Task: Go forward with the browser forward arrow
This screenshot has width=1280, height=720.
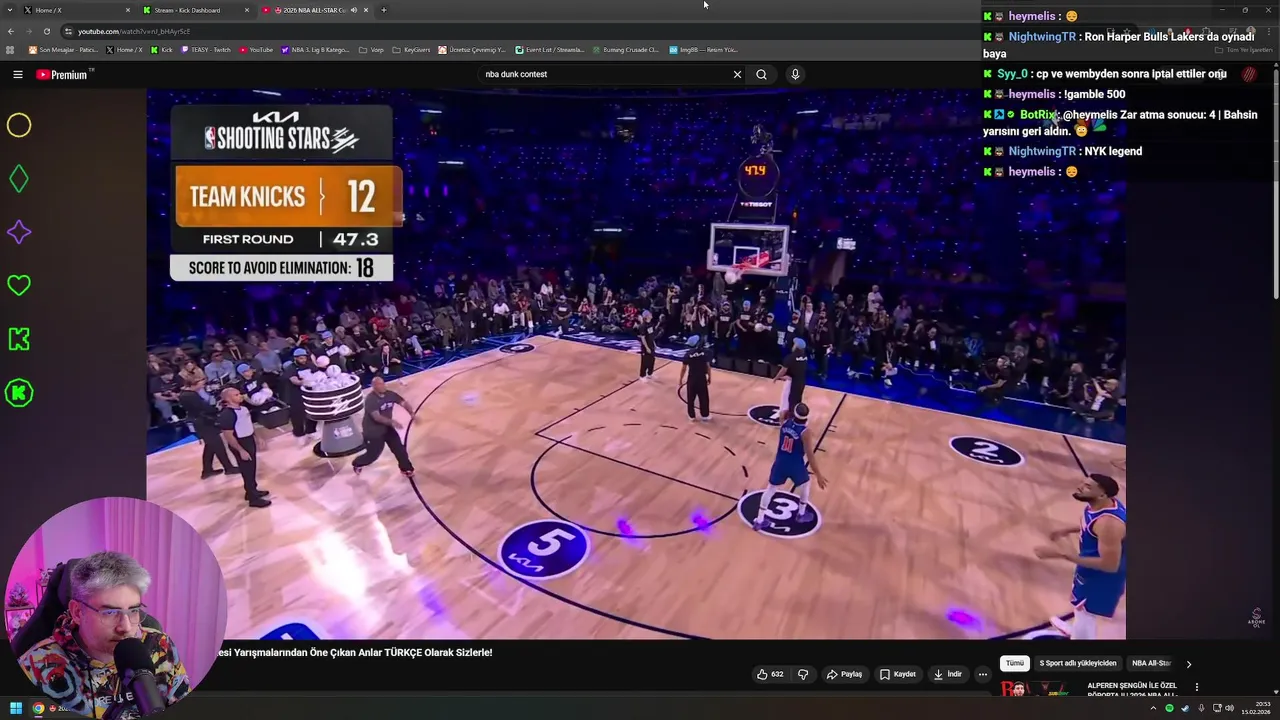Action: (28, 31)
